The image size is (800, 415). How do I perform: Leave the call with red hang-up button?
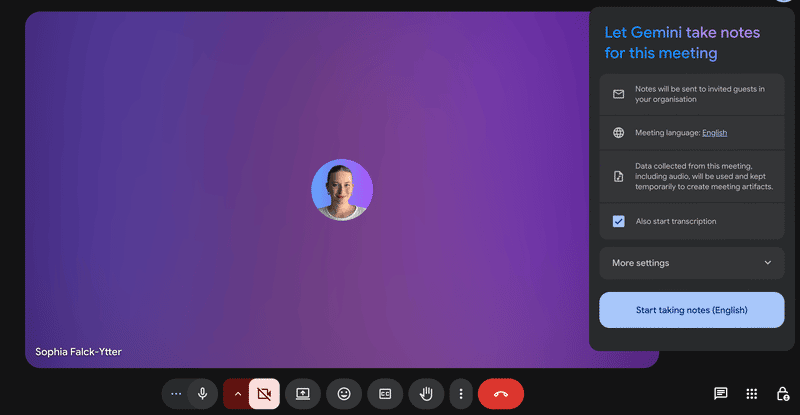point(501,394)
